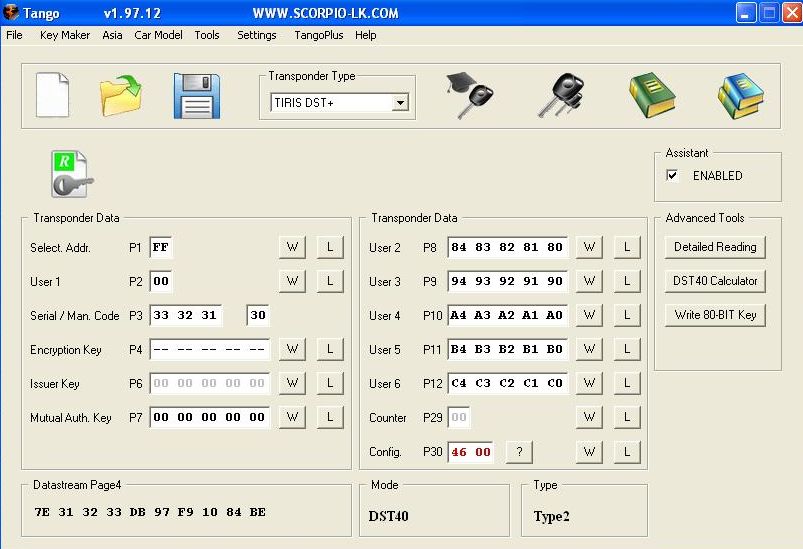Lock Encryption Key P4
This screenshot has width=803, height=549.
[330, 349]
